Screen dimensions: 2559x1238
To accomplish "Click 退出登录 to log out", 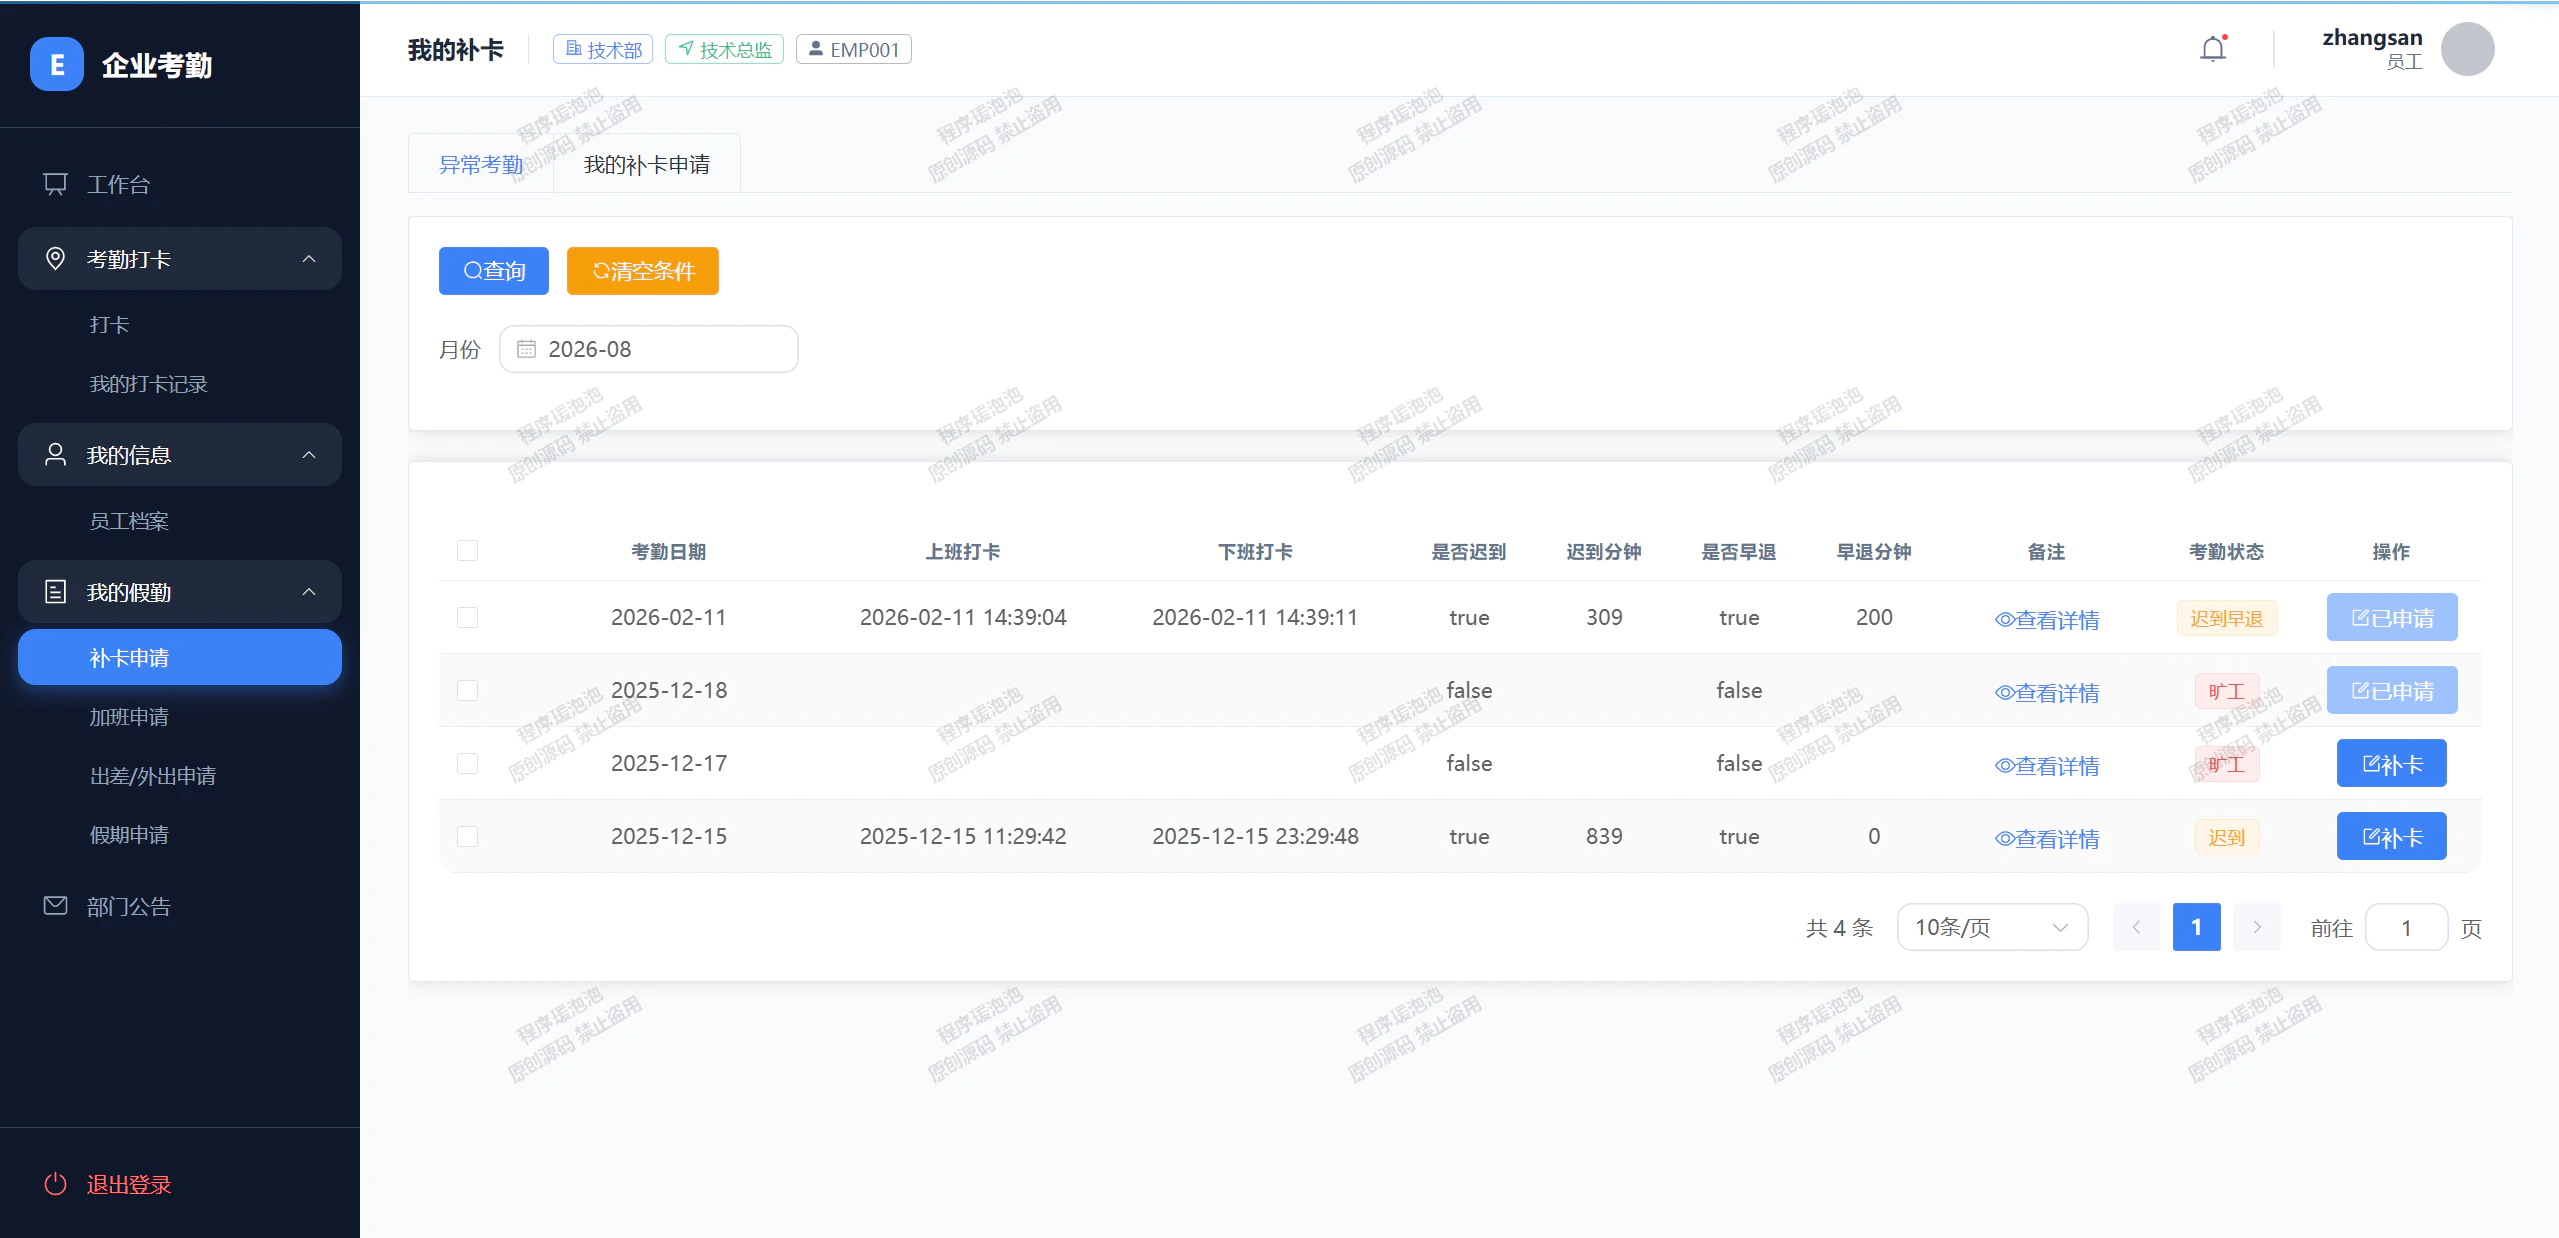I will click(129, 1184).
